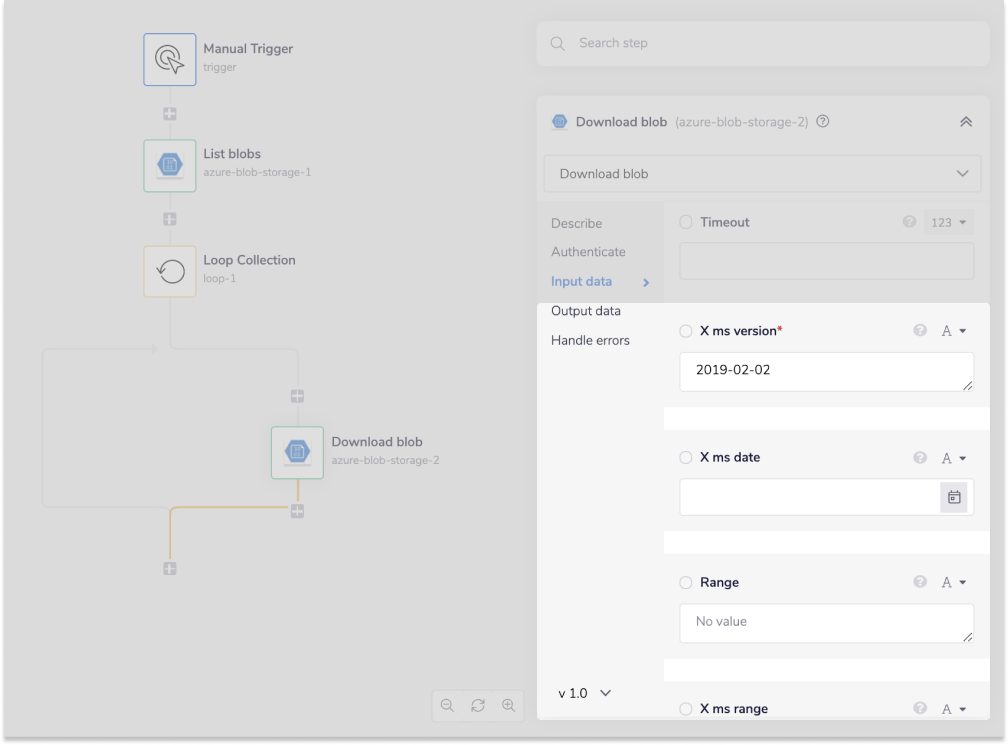The image size is (1008, 745).
Task: Open the Download blob operation dropdown
Action: click(762, 173)
